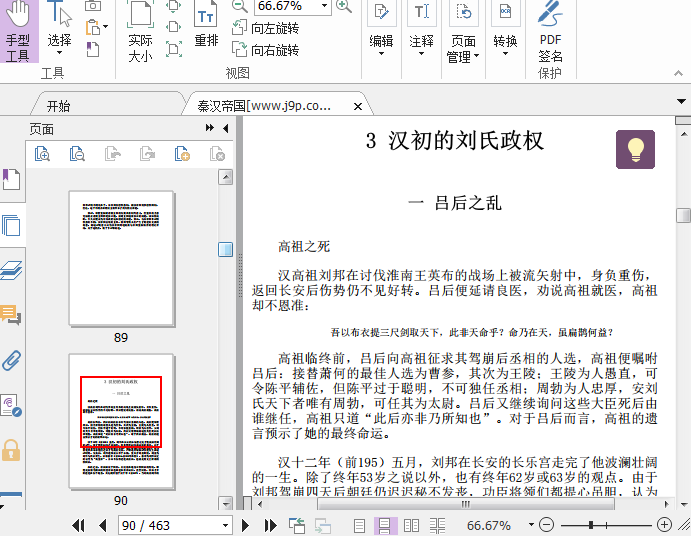Enlarge page thumbnails icon
The width and height of the screenshot is (691, 536).
click(42, 154)
